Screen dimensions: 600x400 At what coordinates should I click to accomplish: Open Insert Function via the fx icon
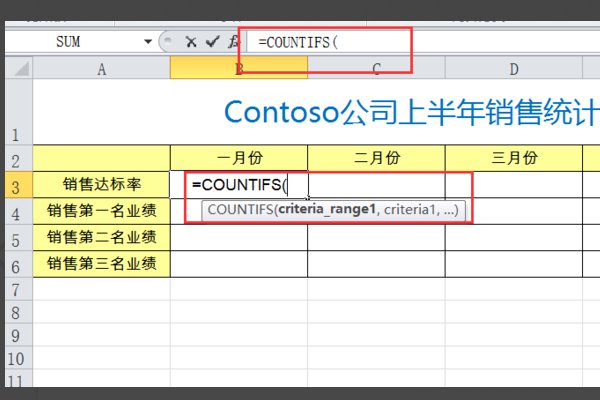tap(233, 41)
